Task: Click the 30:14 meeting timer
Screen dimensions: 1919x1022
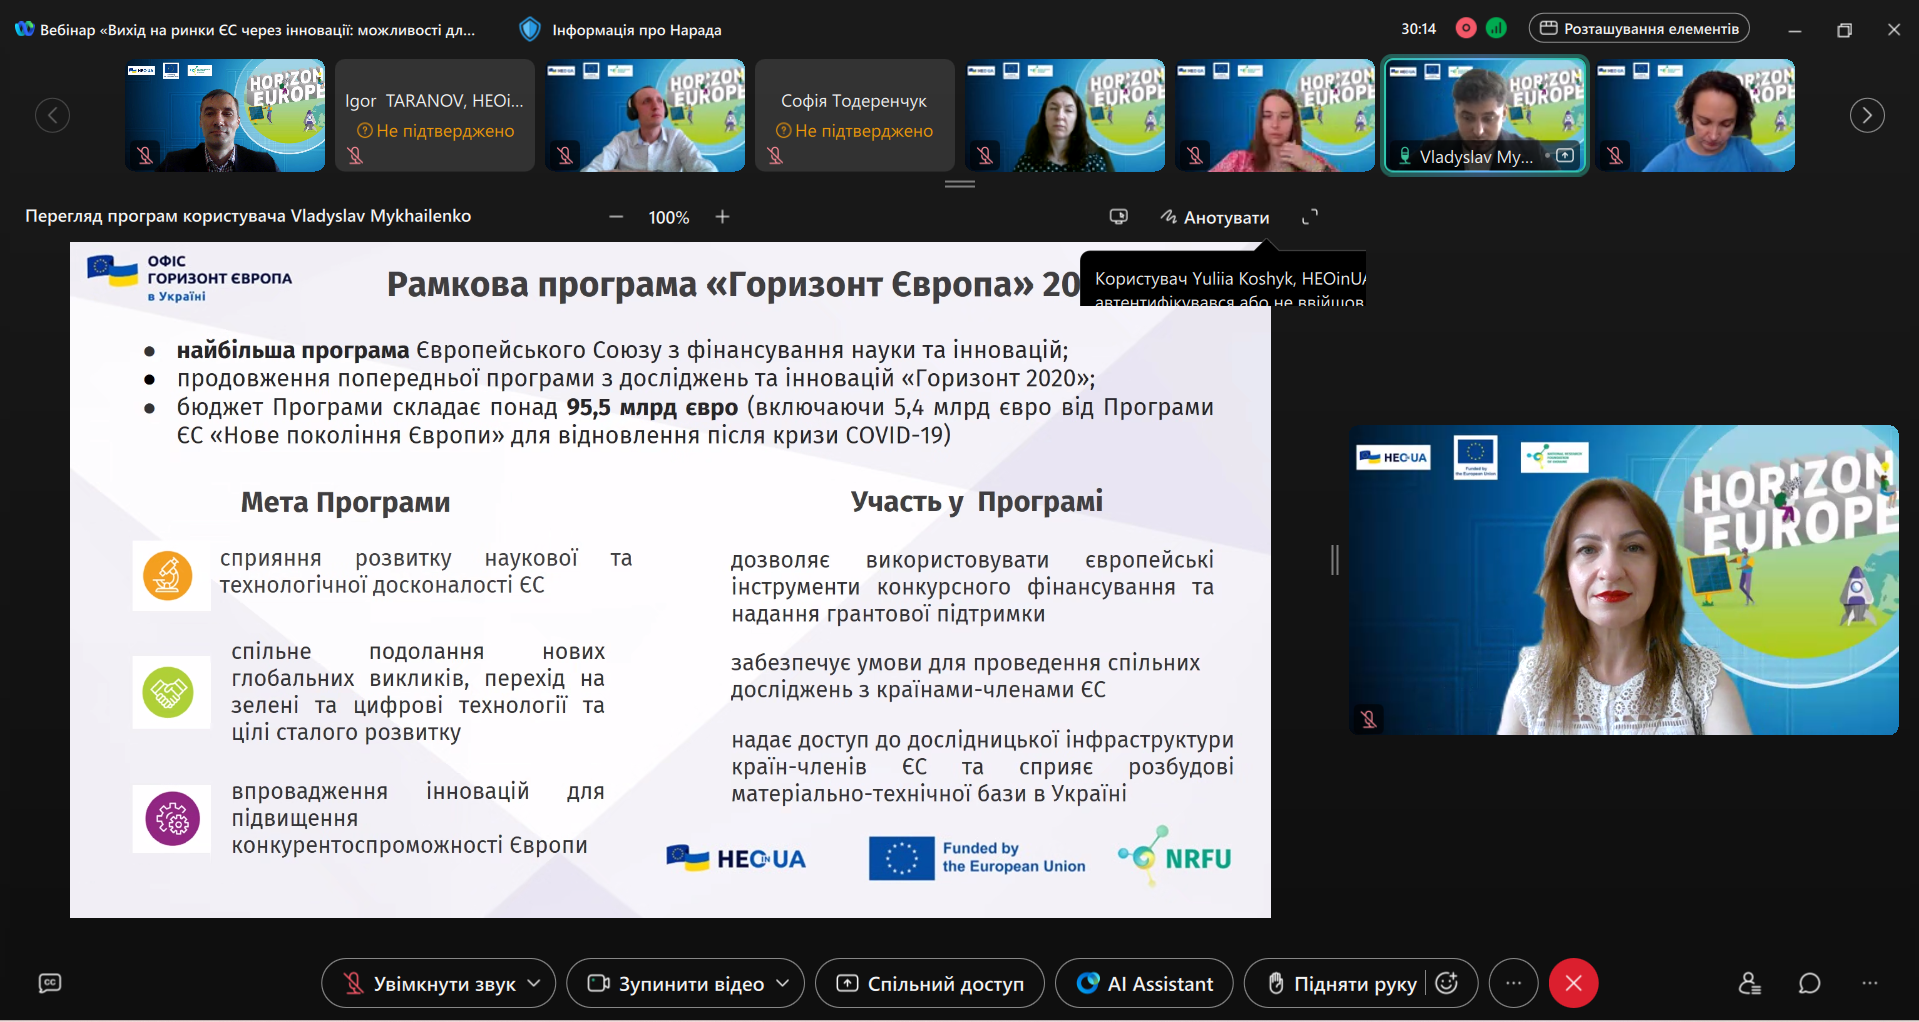Action: [1418, 29]
